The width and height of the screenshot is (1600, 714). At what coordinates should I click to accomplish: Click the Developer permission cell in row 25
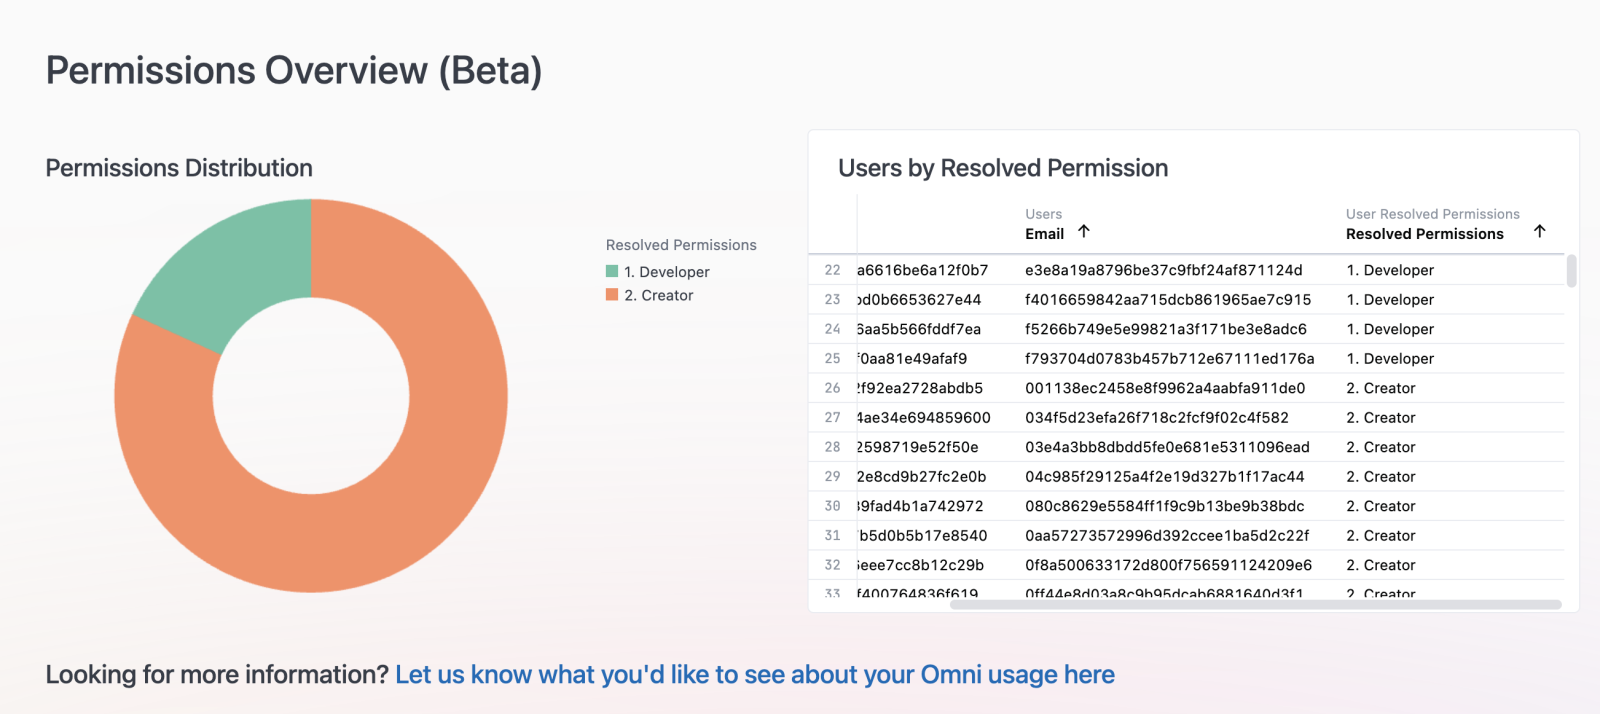point(1390,359)
